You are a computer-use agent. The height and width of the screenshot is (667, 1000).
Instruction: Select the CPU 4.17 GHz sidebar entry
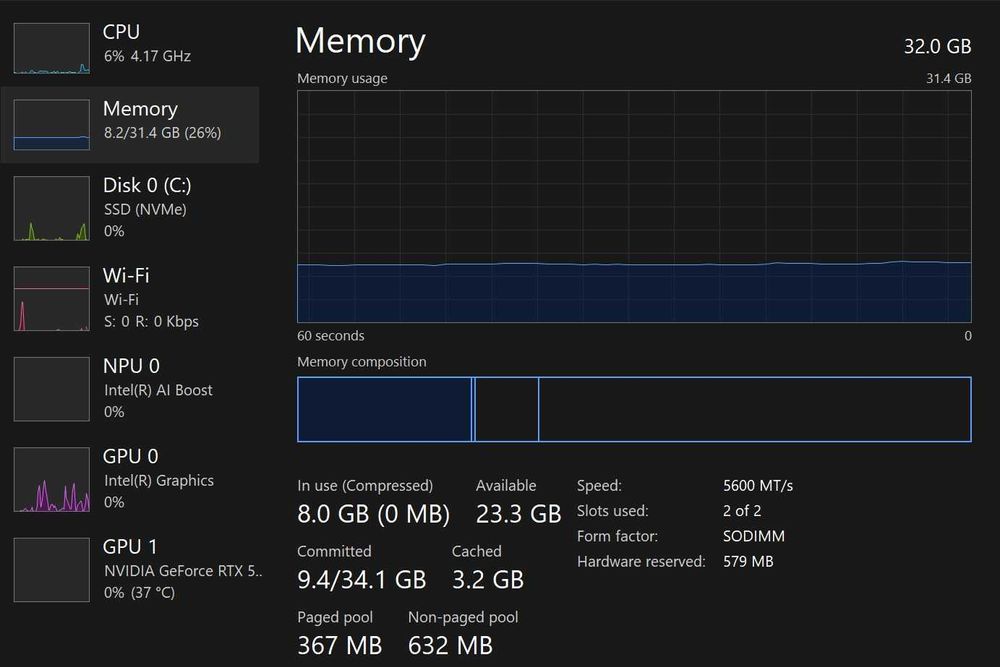pos(146,43)
